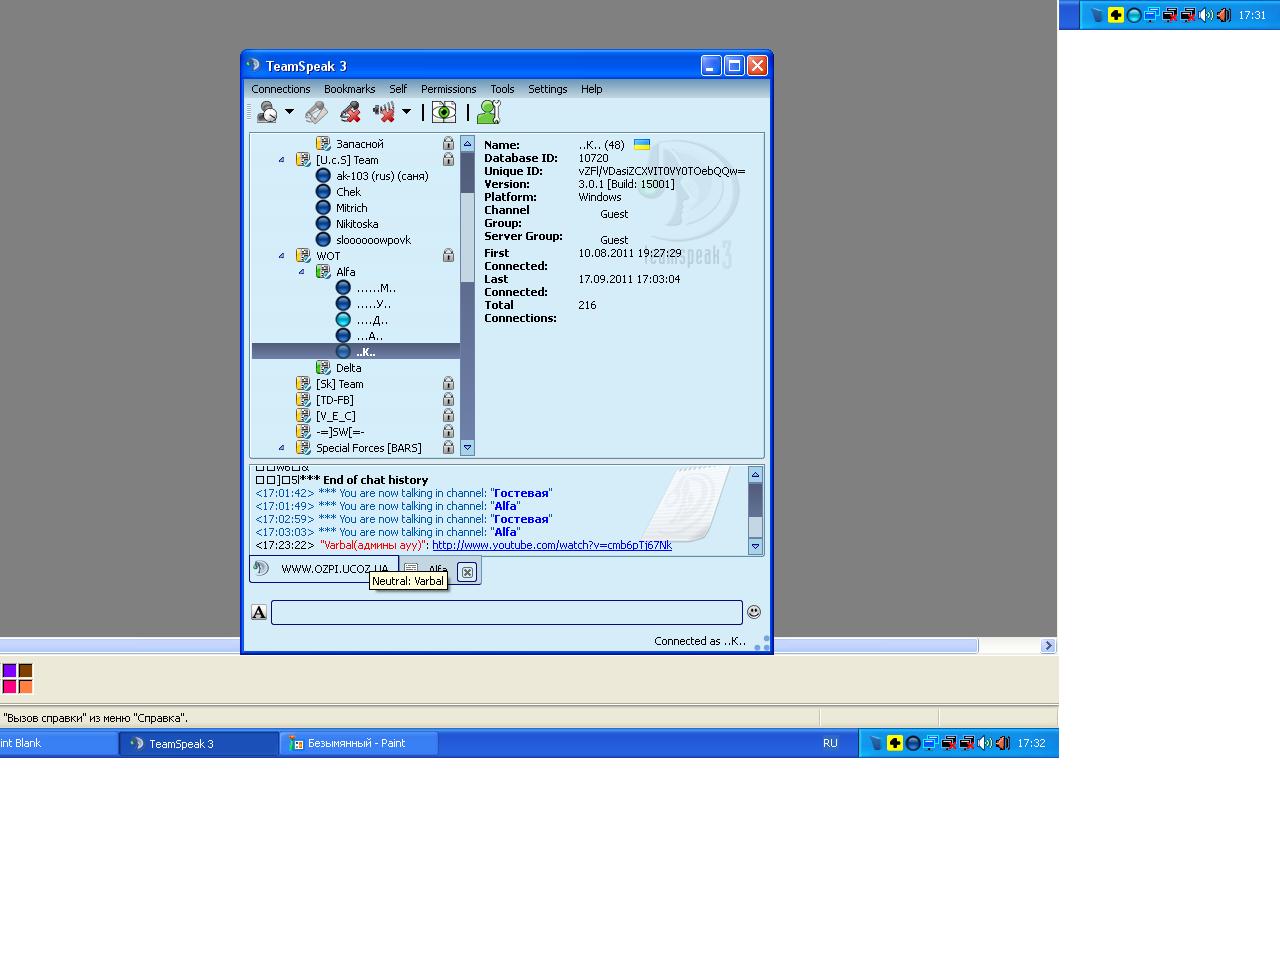Open the emoticon smiley picker
This screenshot has width=1280, height=960.
(x=754, y=612)
